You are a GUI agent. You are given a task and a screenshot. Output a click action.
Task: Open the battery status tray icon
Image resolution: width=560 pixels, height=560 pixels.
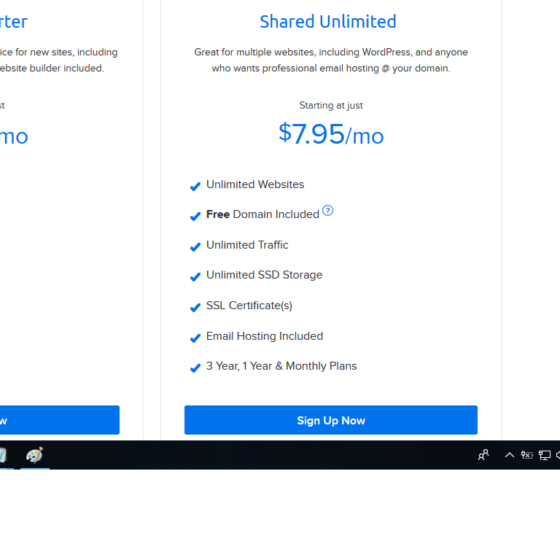(x=526, y=455)
